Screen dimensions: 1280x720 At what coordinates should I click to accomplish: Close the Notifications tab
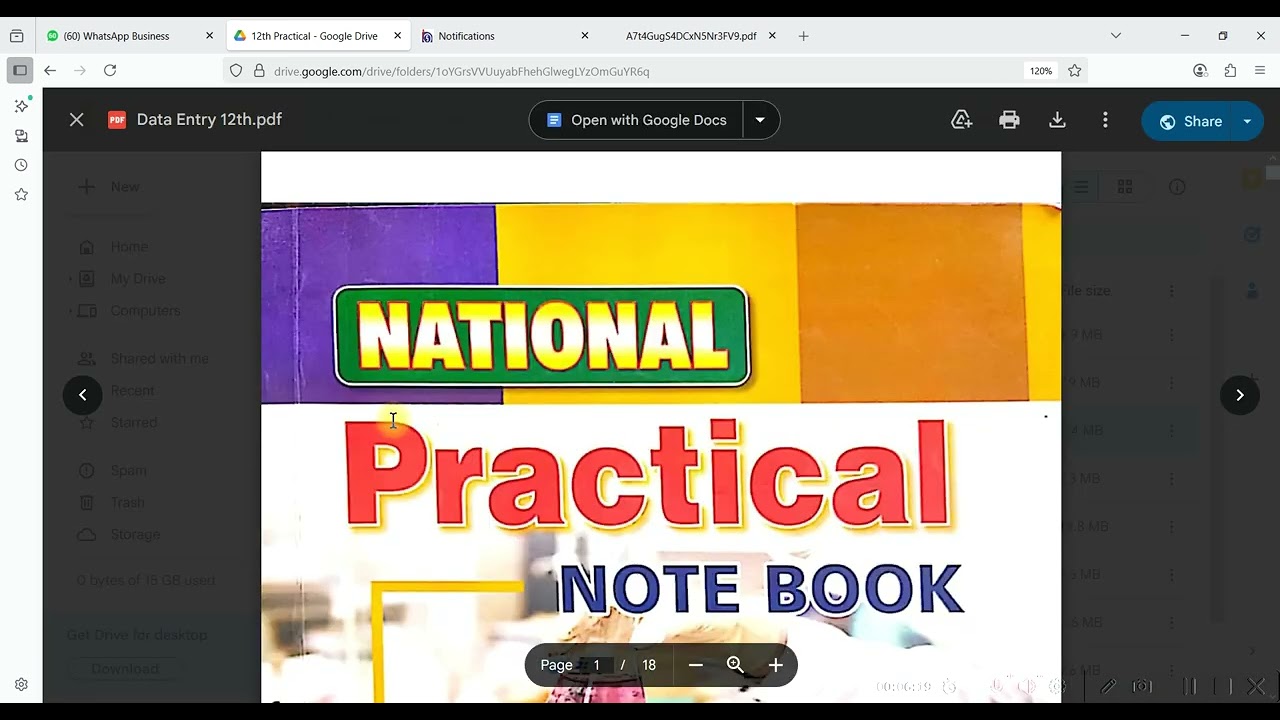(585, 36)
